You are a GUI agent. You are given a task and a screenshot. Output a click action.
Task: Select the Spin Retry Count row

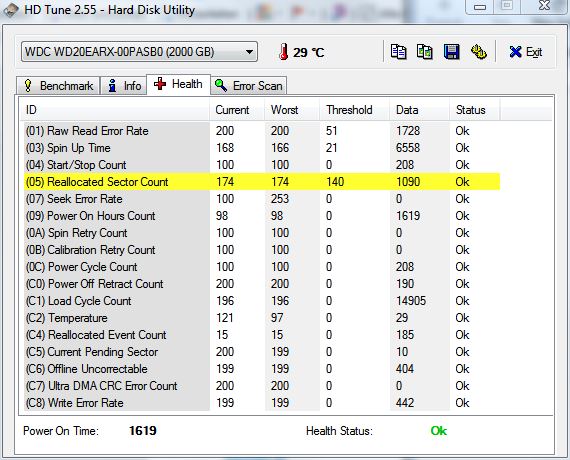point(262,233)
